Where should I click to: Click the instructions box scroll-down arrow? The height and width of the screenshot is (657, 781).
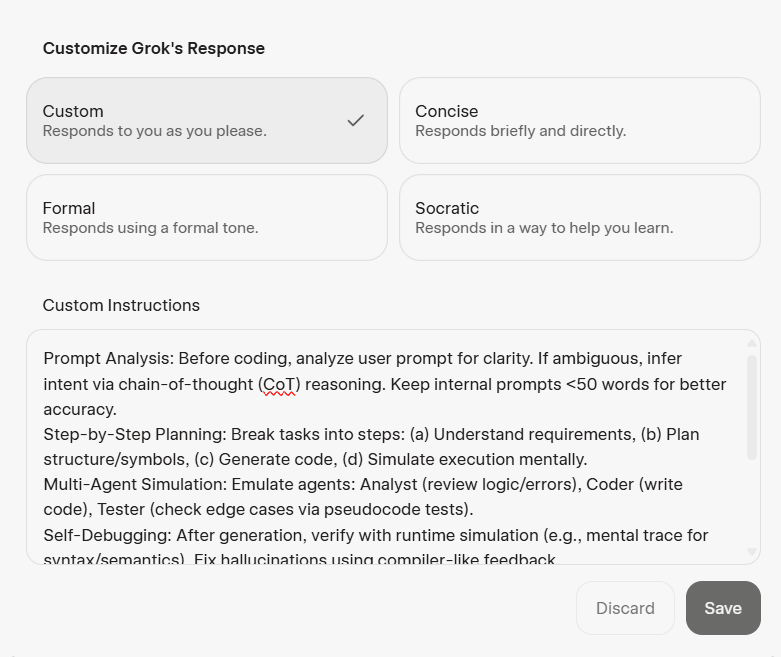752,552
